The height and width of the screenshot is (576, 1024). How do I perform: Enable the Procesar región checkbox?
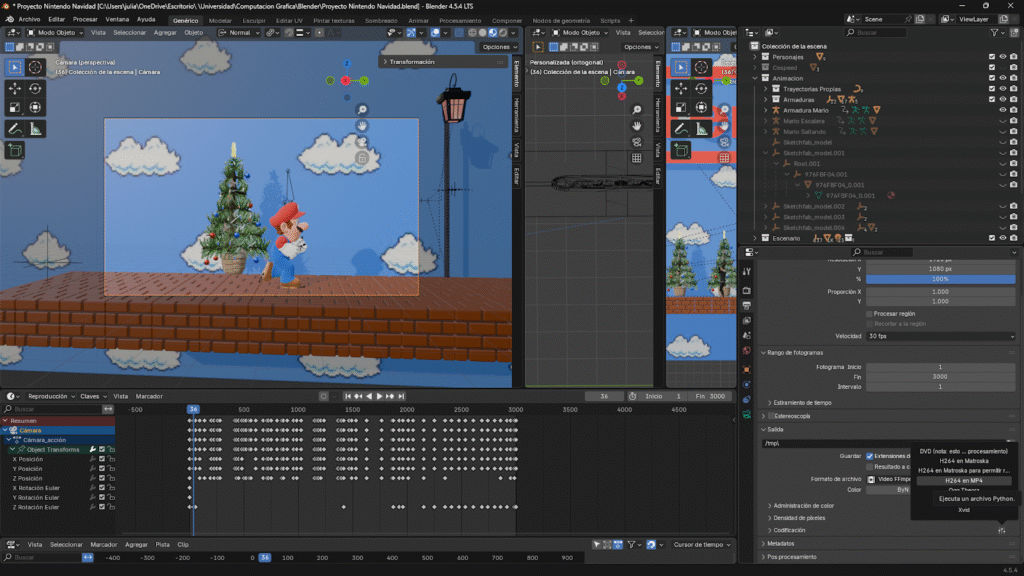(869, 313)
